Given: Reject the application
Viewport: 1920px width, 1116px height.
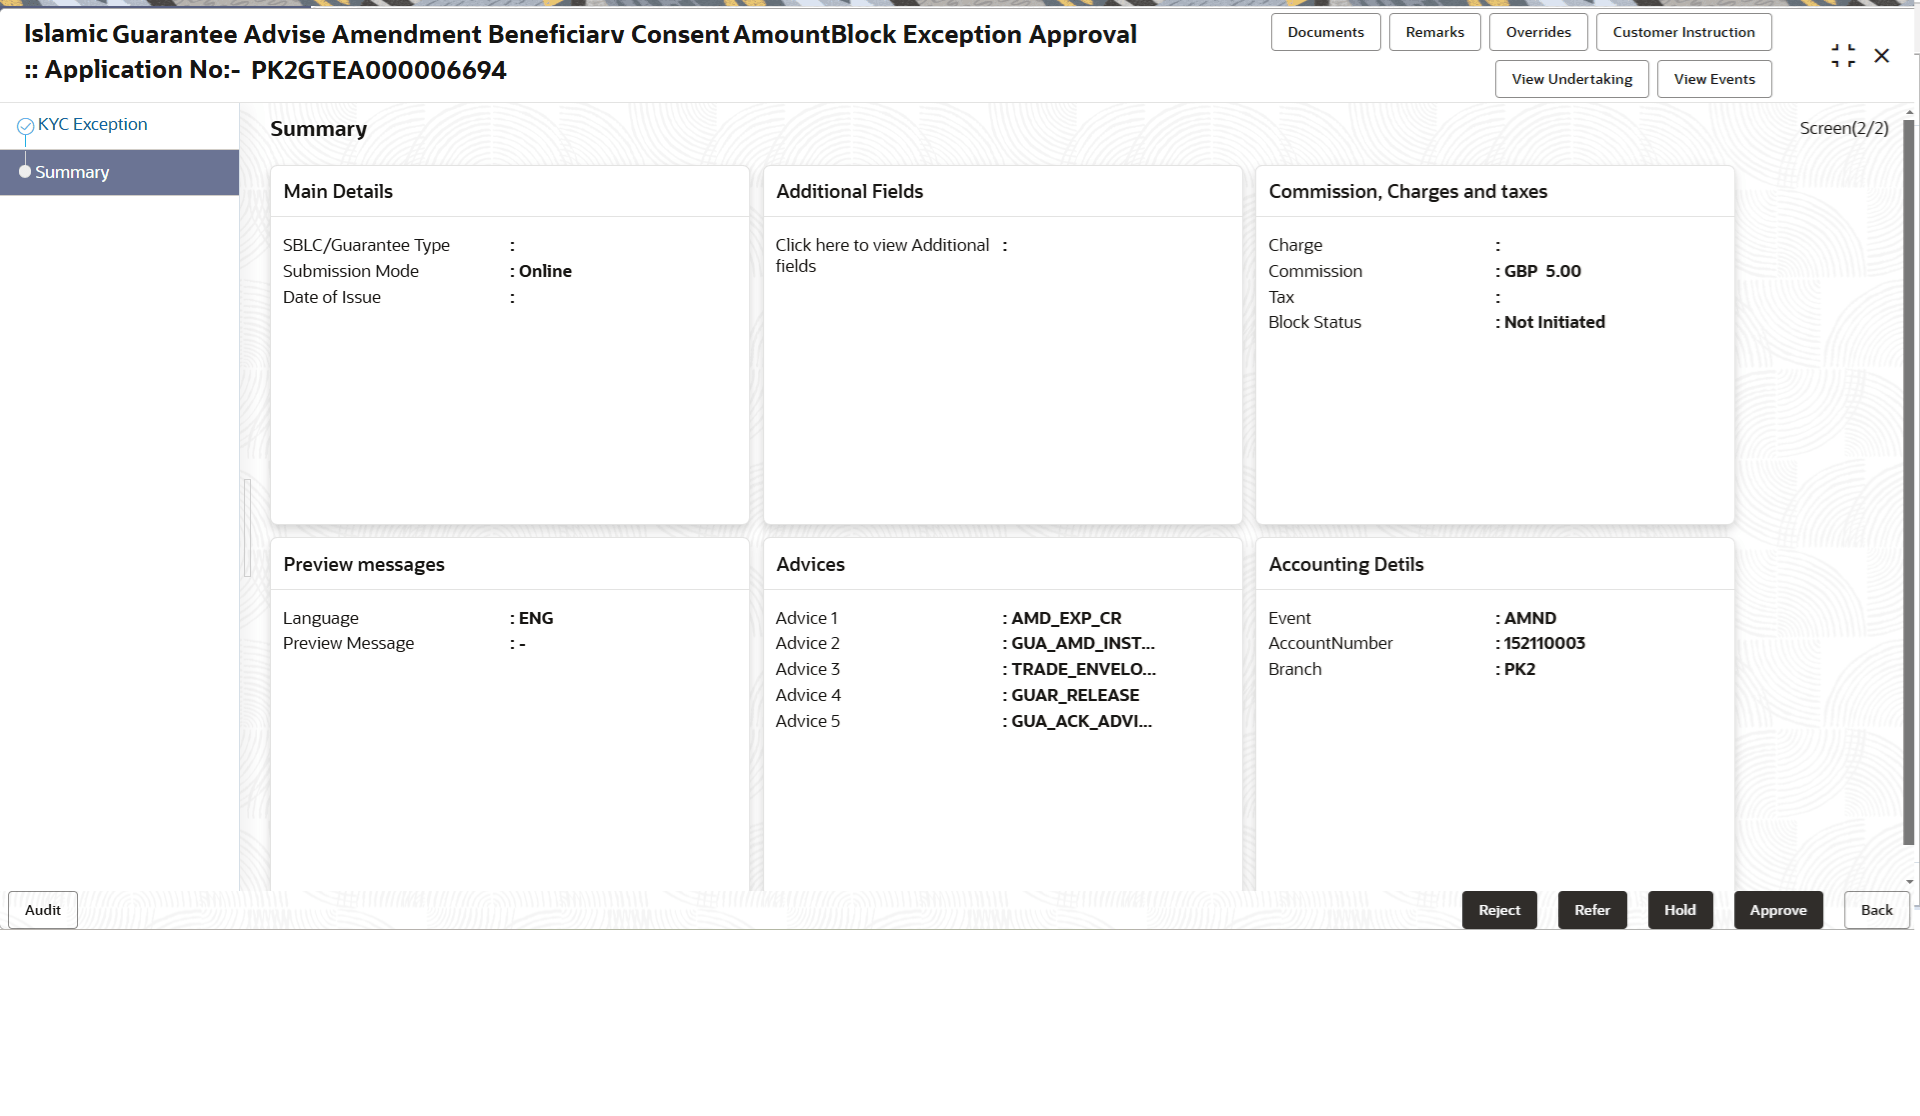Looking at the screenshot, I should pos(1499,909).
